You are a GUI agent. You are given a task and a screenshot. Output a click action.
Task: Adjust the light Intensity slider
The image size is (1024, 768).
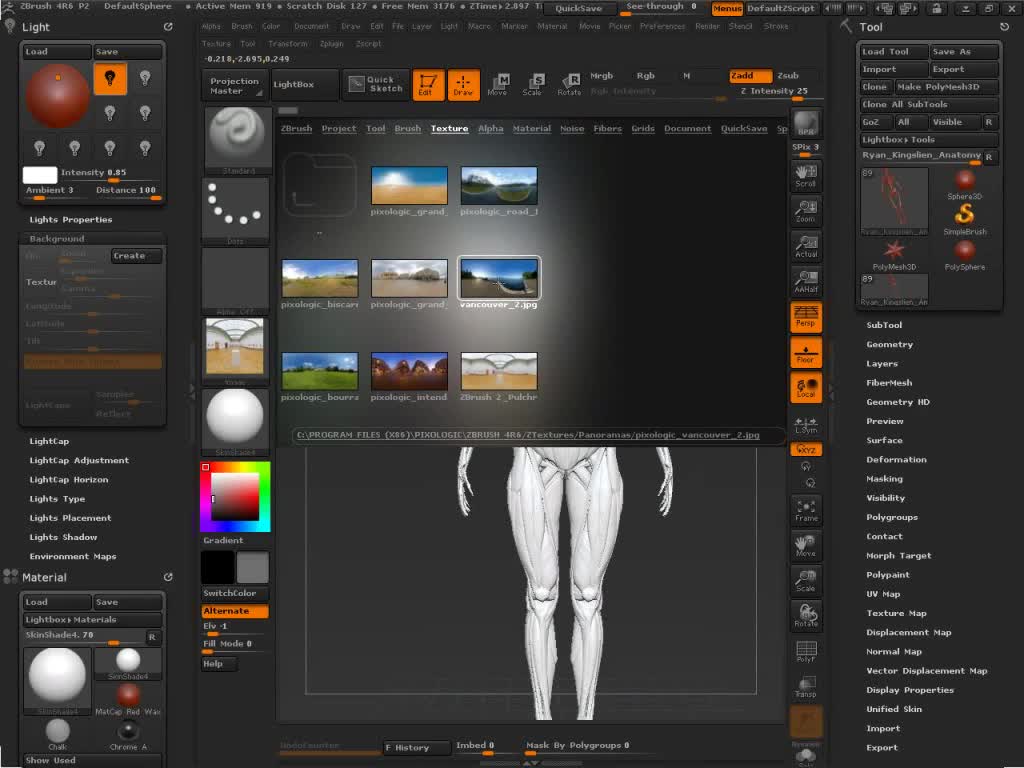click(110, 174)
